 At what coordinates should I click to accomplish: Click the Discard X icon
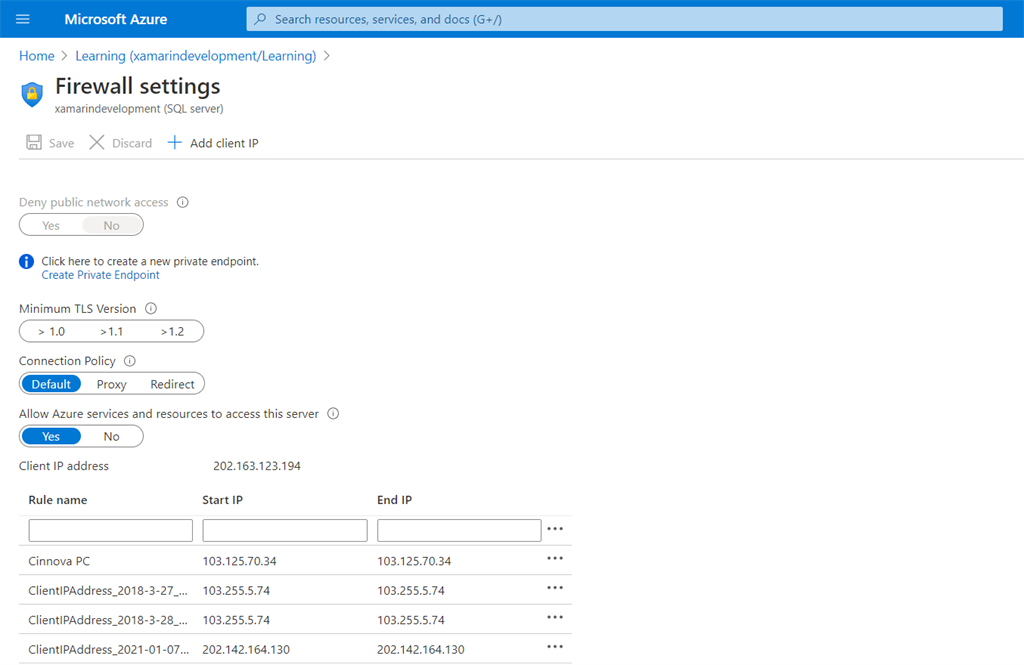click(97, 142)
